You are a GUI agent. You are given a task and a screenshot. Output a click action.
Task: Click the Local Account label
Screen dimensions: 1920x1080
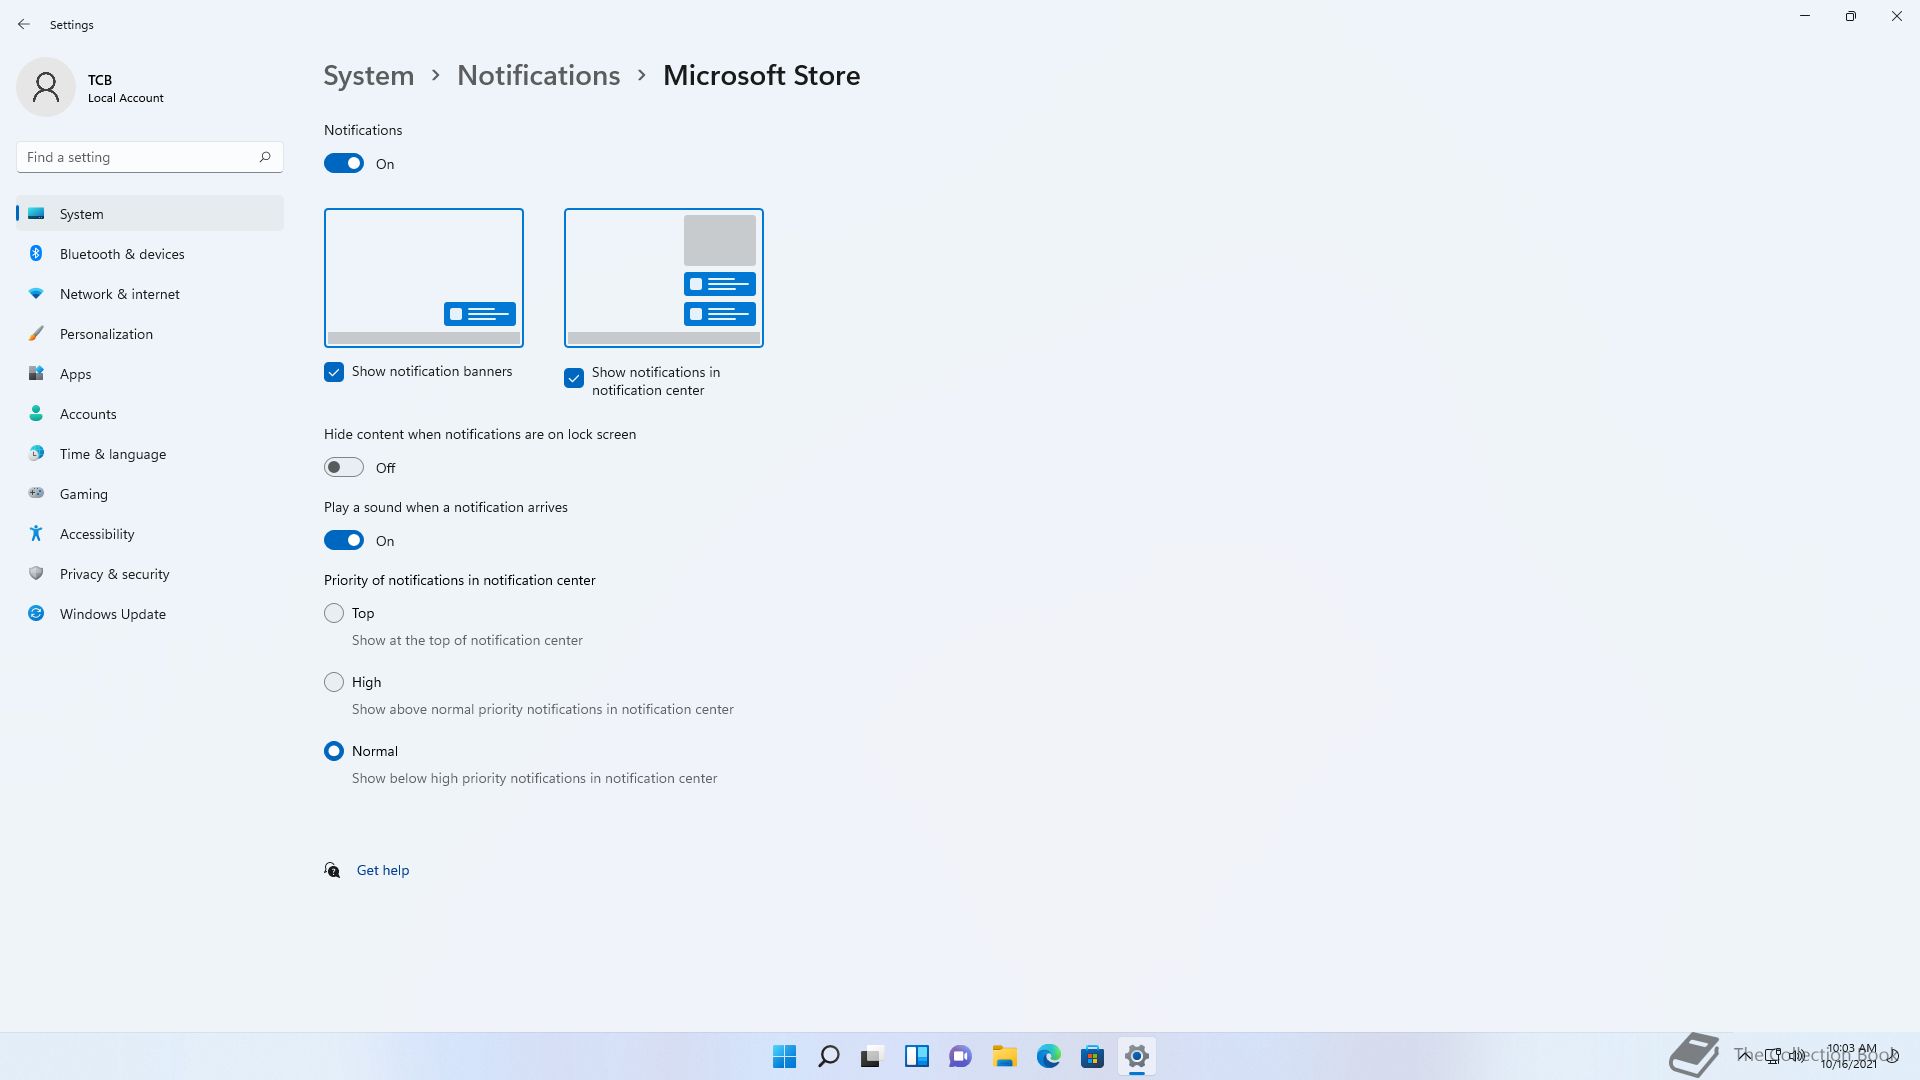click(126, 98)
